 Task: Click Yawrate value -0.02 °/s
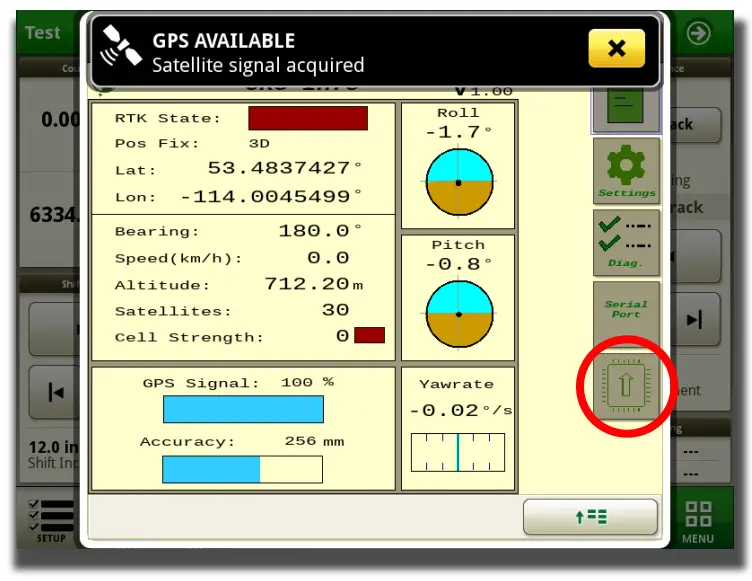460,410
